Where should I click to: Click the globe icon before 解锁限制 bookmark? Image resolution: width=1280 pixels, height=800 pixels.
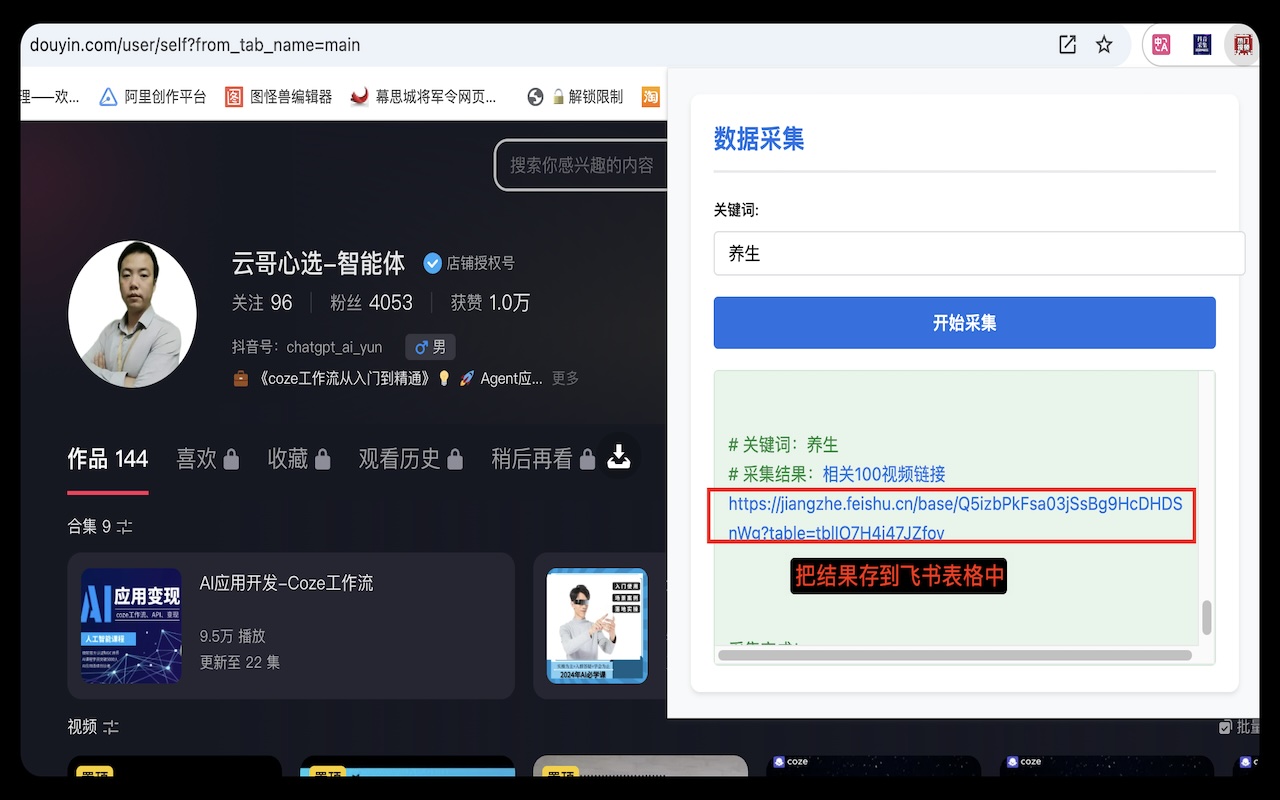pos(533,96)
